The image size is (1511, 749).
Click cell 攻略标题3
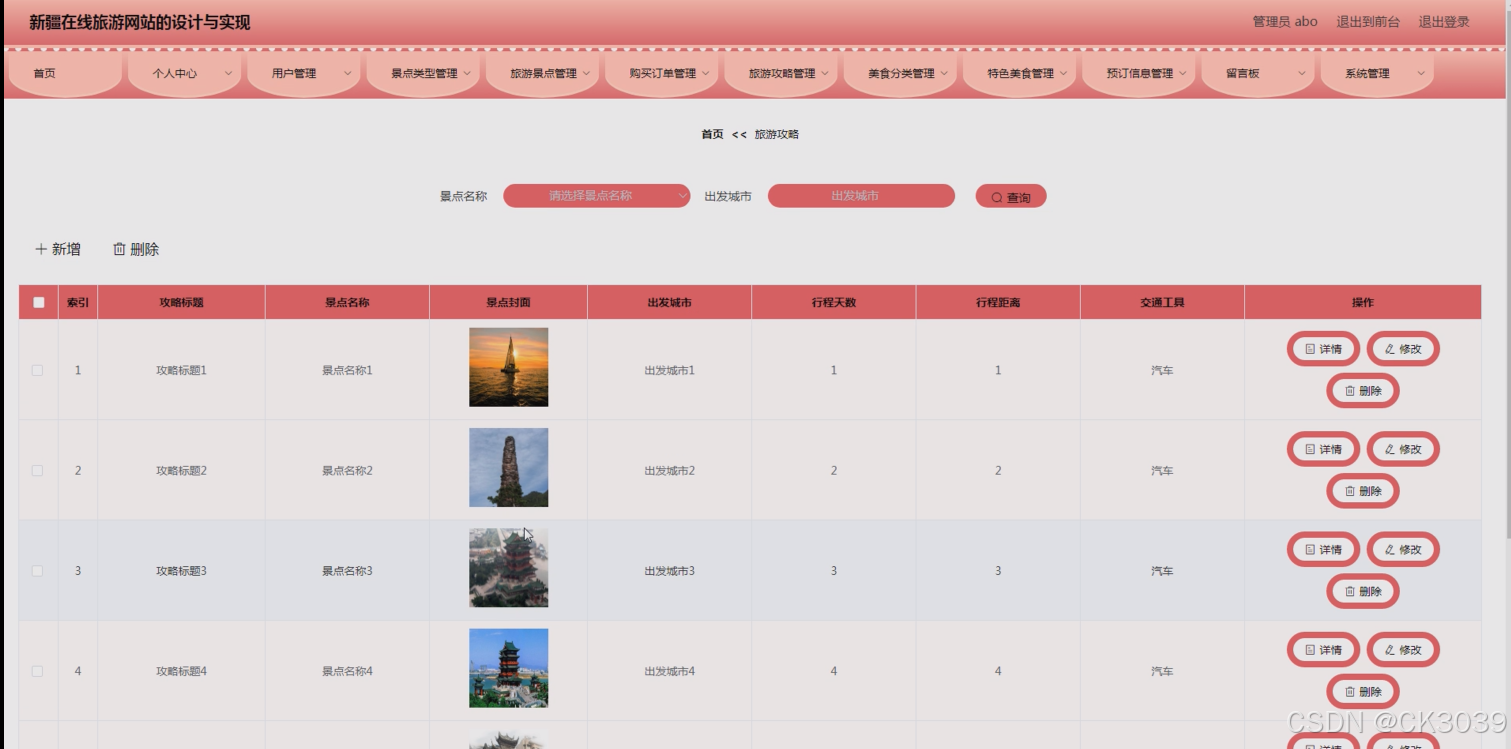[x=182, y=571]
